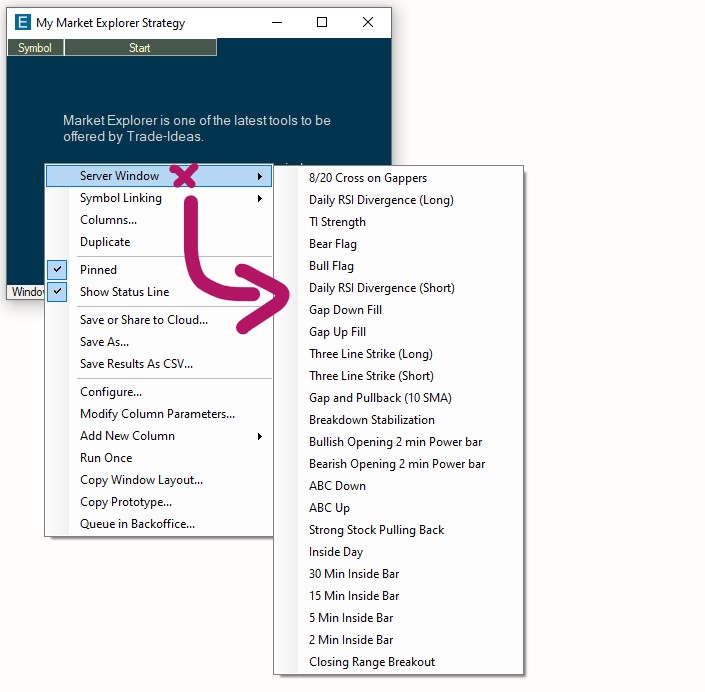The height and width of the screenshot is (692, 705).
Task: Pick the Gap Up Fill strategy
Action: point(337,332)
